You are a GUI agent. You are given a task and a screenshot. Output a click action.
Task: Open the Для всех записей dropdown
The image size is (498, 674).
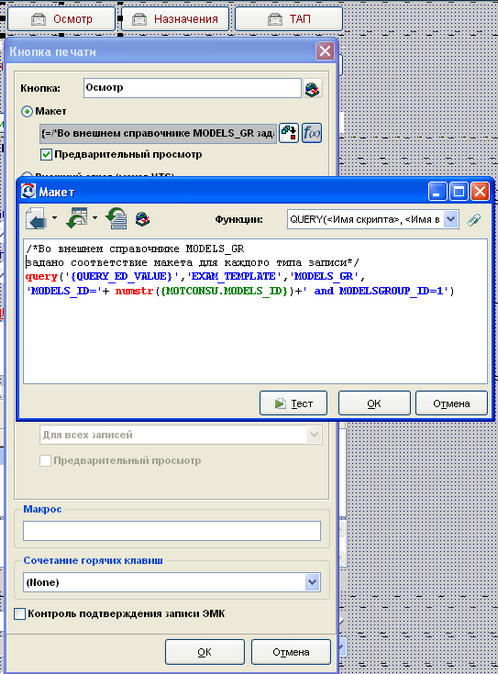click(x=314, y=435)
